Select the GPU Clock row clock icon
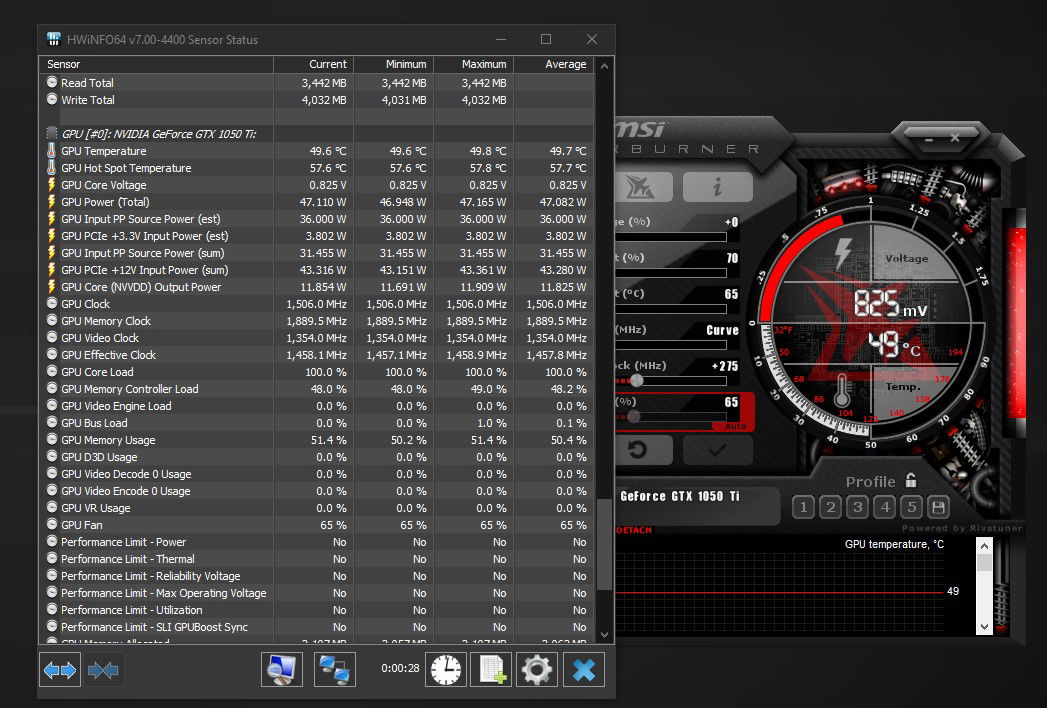The width and height of the screenshot is (1047, 708). coord(51,303)
